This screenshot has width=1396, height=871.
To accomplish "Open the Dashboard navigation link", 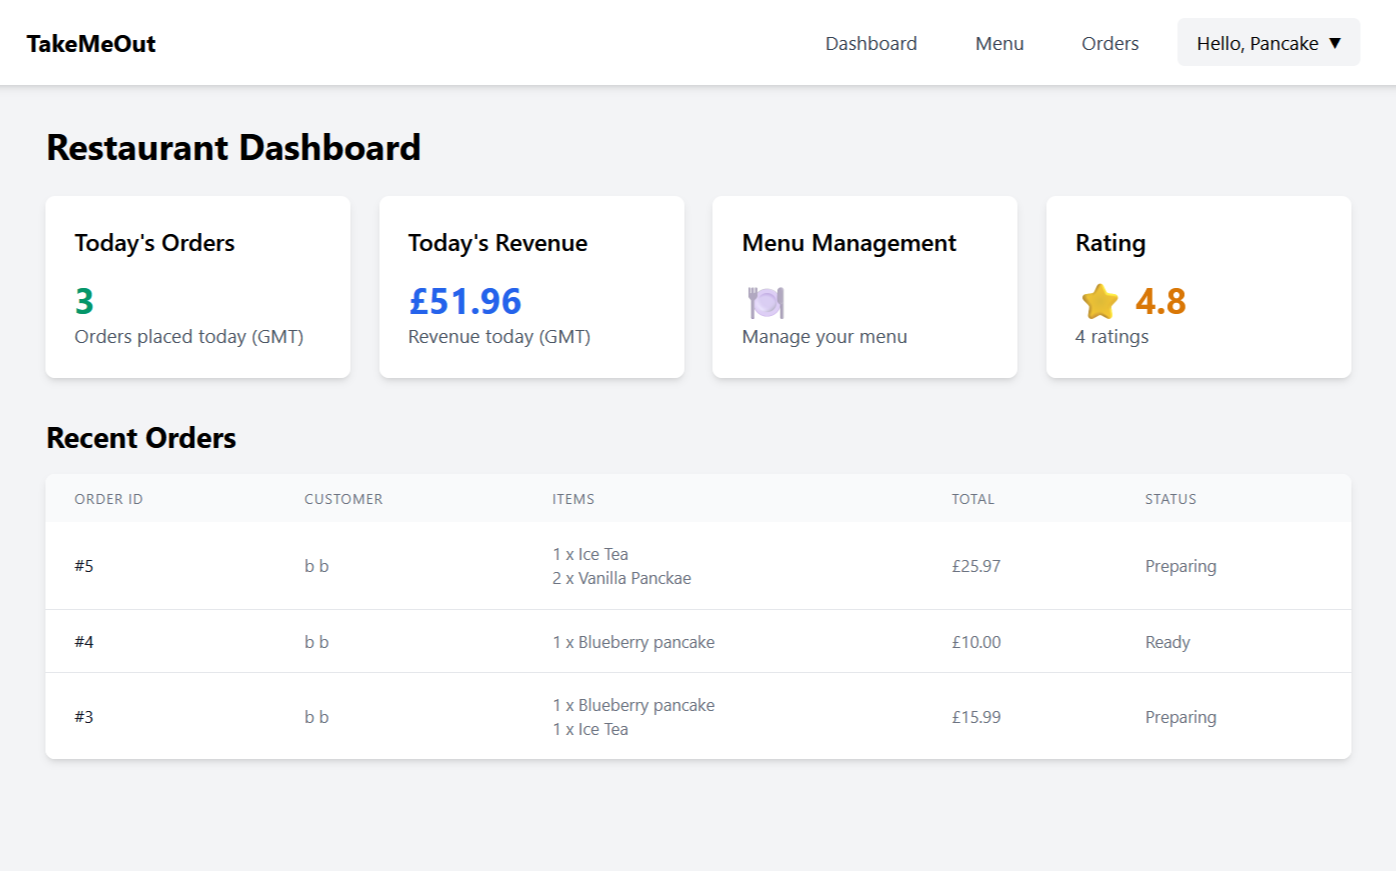I will click(x=870, y=43).
